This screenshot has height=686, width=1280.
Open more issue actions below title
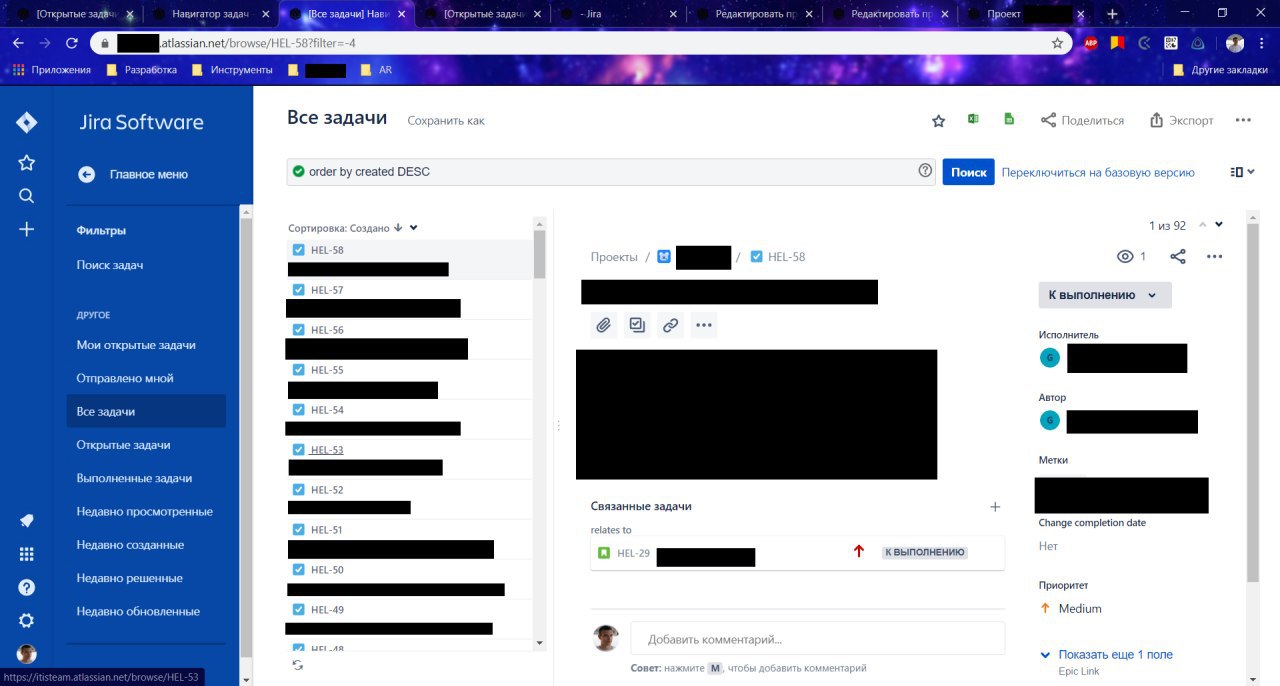coord(704,324)
